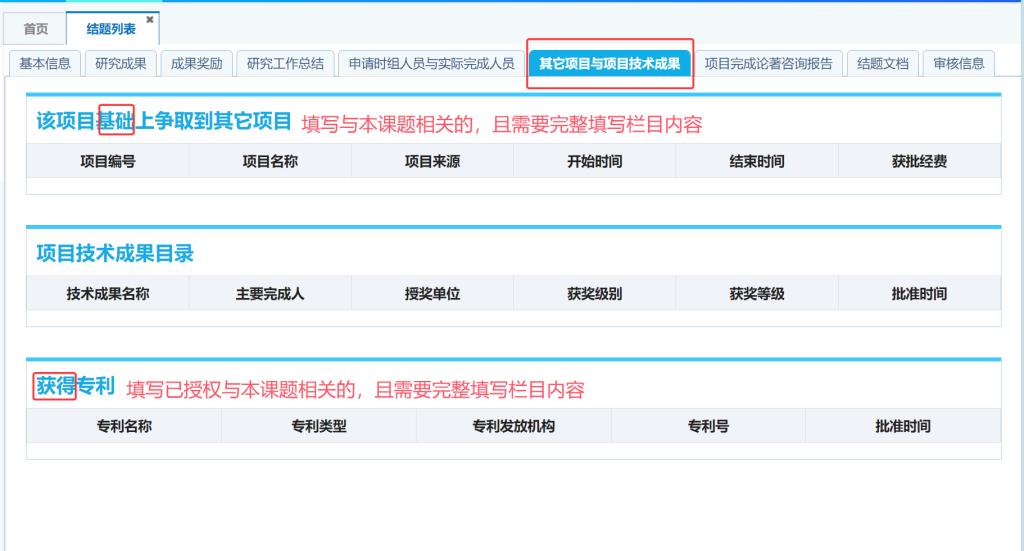
Task: Click the 获奖级别 column header
Action: [594, 294]
